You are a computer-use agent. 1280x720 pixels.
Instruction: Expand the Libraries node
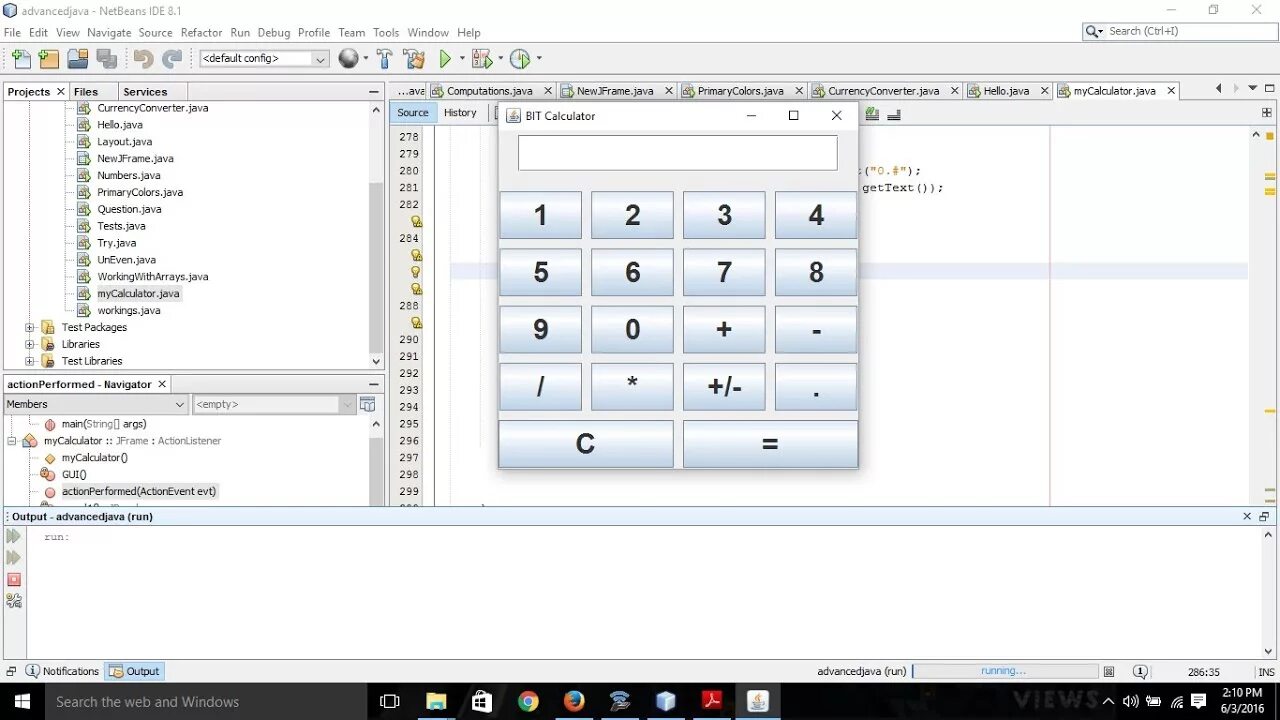tap(30, 344)
